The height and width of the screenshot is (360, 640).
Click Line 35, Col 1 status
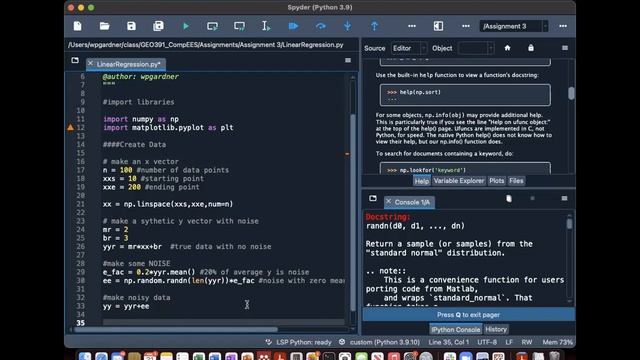click(x=449, y=342)
